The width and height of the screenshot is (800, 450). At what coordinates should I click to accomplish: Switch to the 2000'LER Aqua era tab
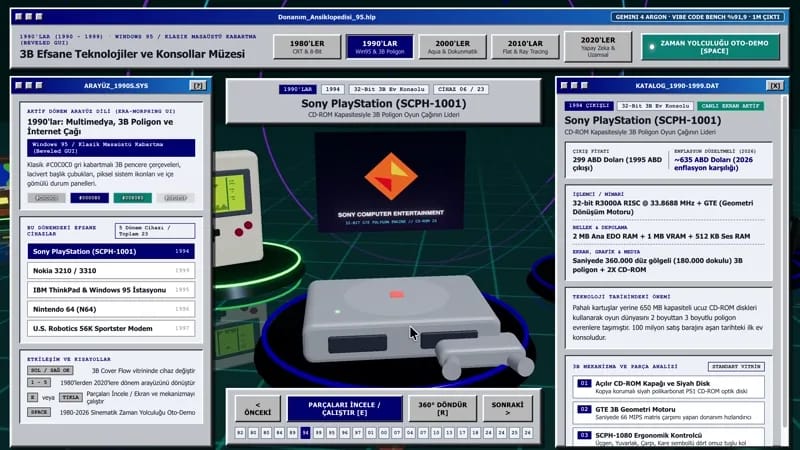click(x=453, y=47)
